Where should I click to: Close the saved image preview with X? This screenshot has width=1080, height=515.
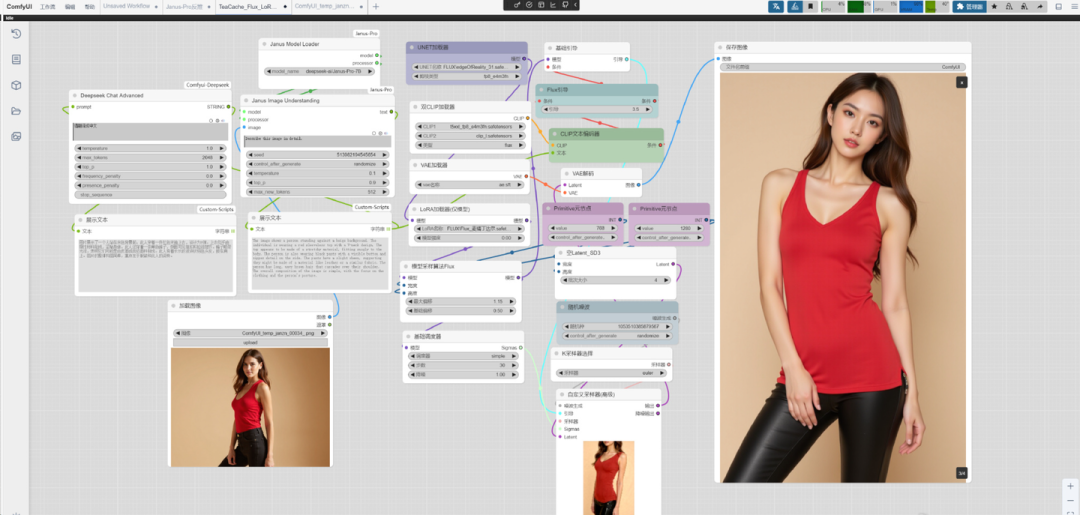(x=962, y=82)
